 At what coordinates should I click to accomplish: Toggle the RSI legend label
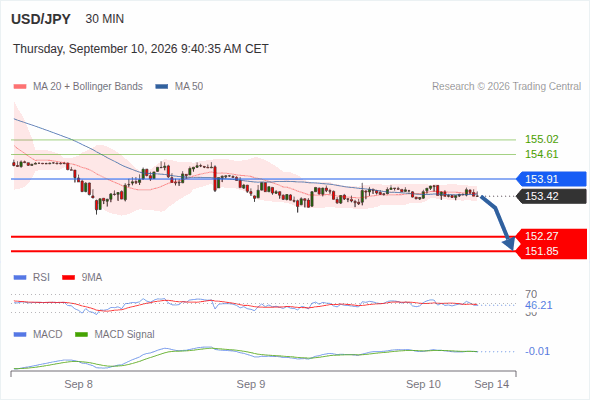[x=41, y=278]
